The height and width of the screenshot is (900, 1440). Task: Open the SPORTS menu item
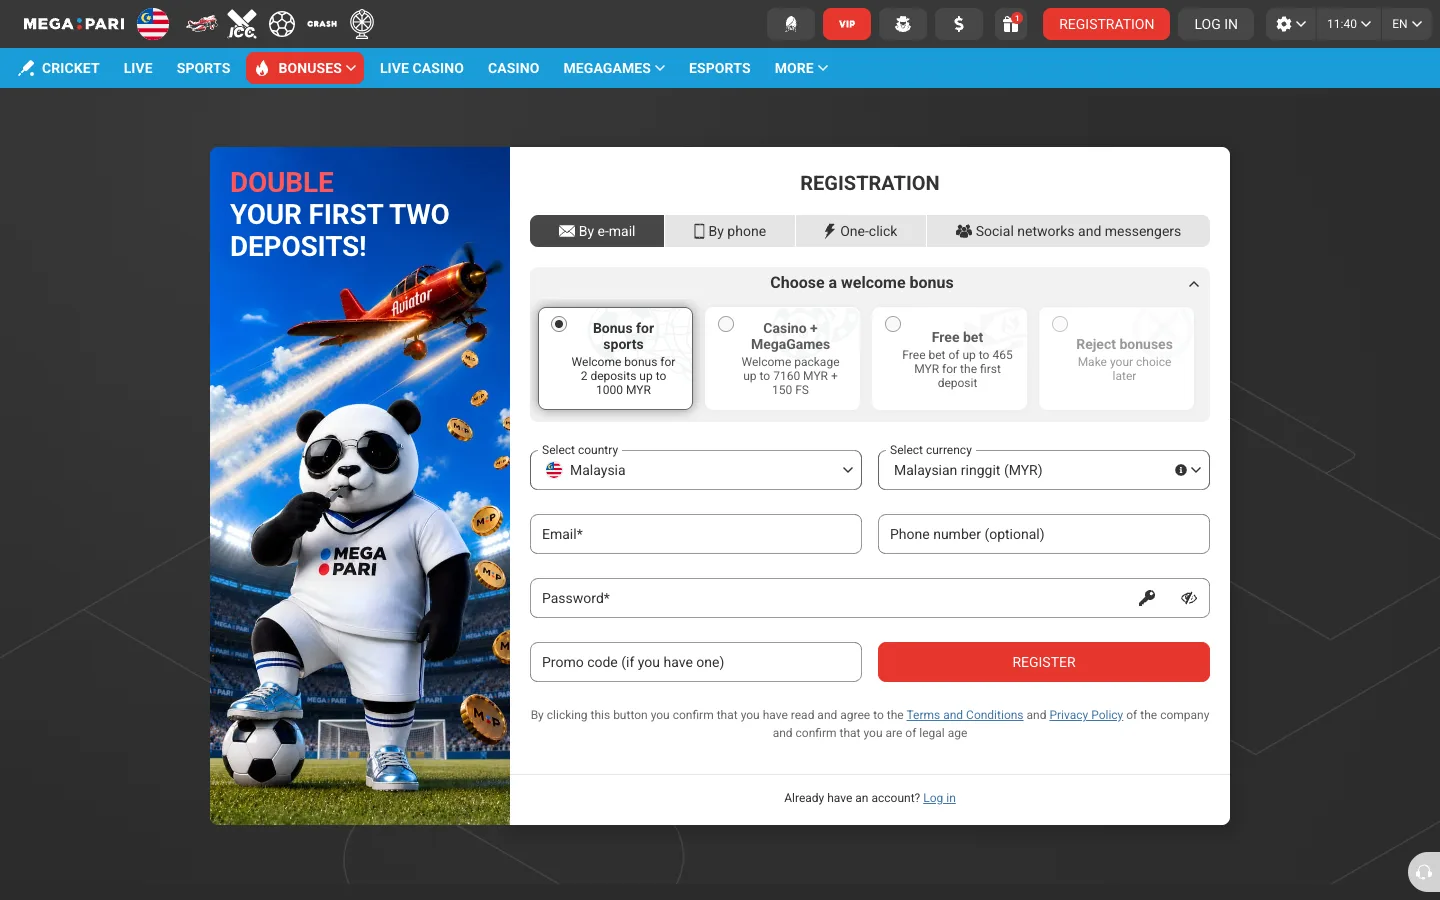point(203,68)
